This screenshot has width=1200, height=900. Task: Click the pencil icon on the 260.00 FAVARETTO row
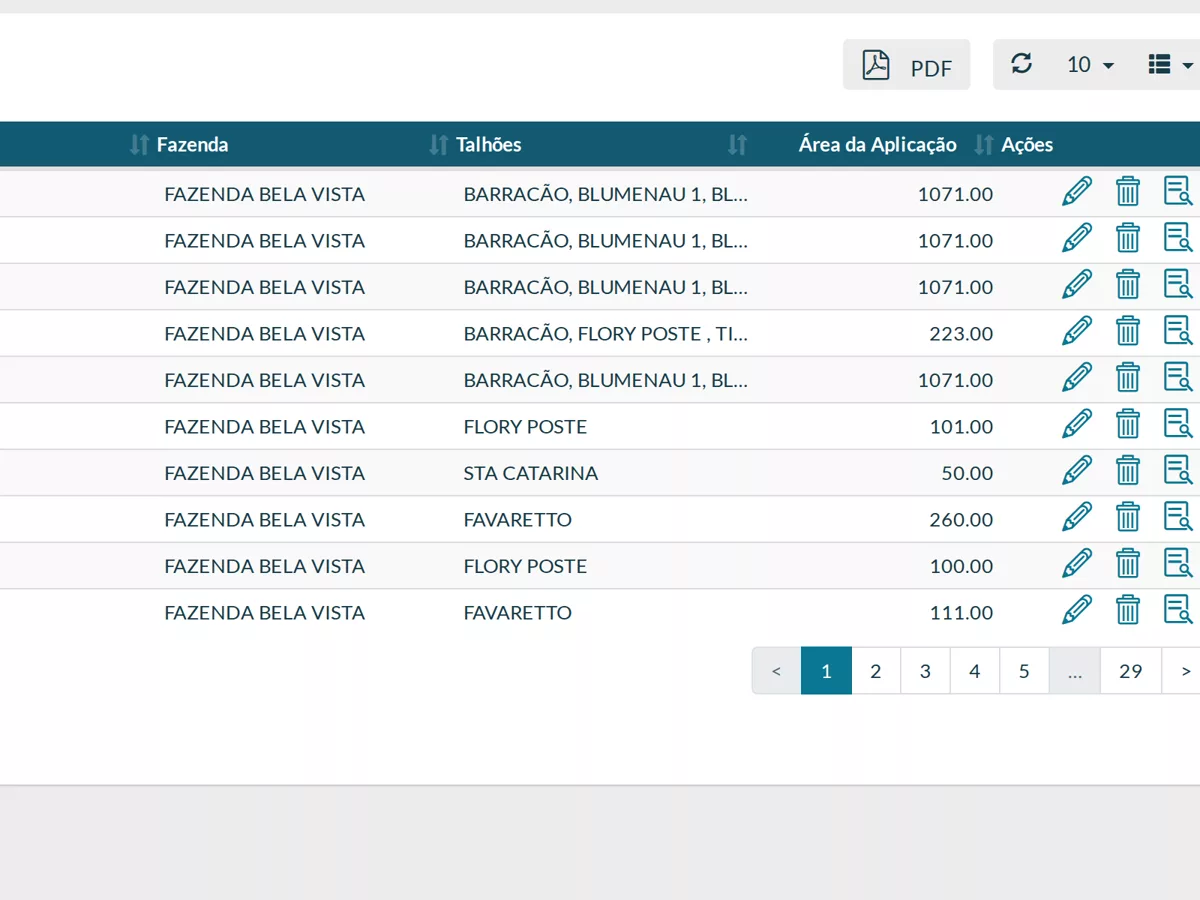coord(1077,517)
